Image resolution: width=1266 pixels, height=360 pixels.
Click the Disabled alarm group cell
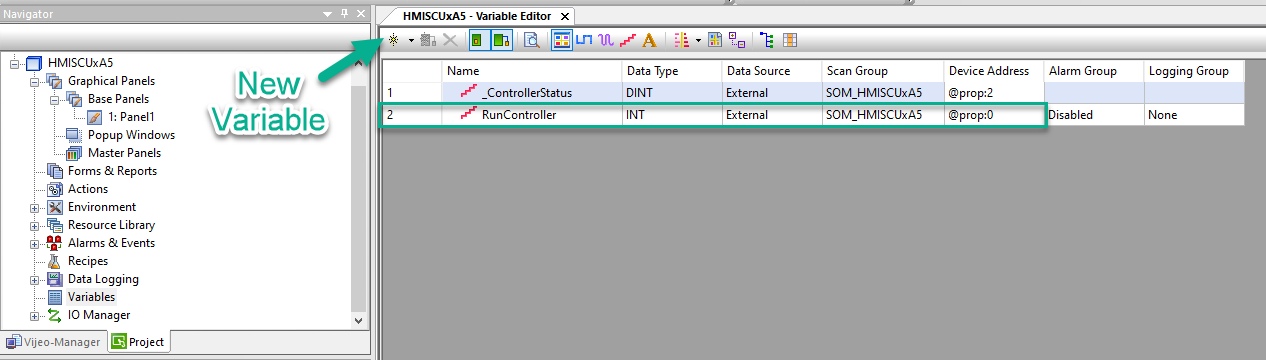1094,115
